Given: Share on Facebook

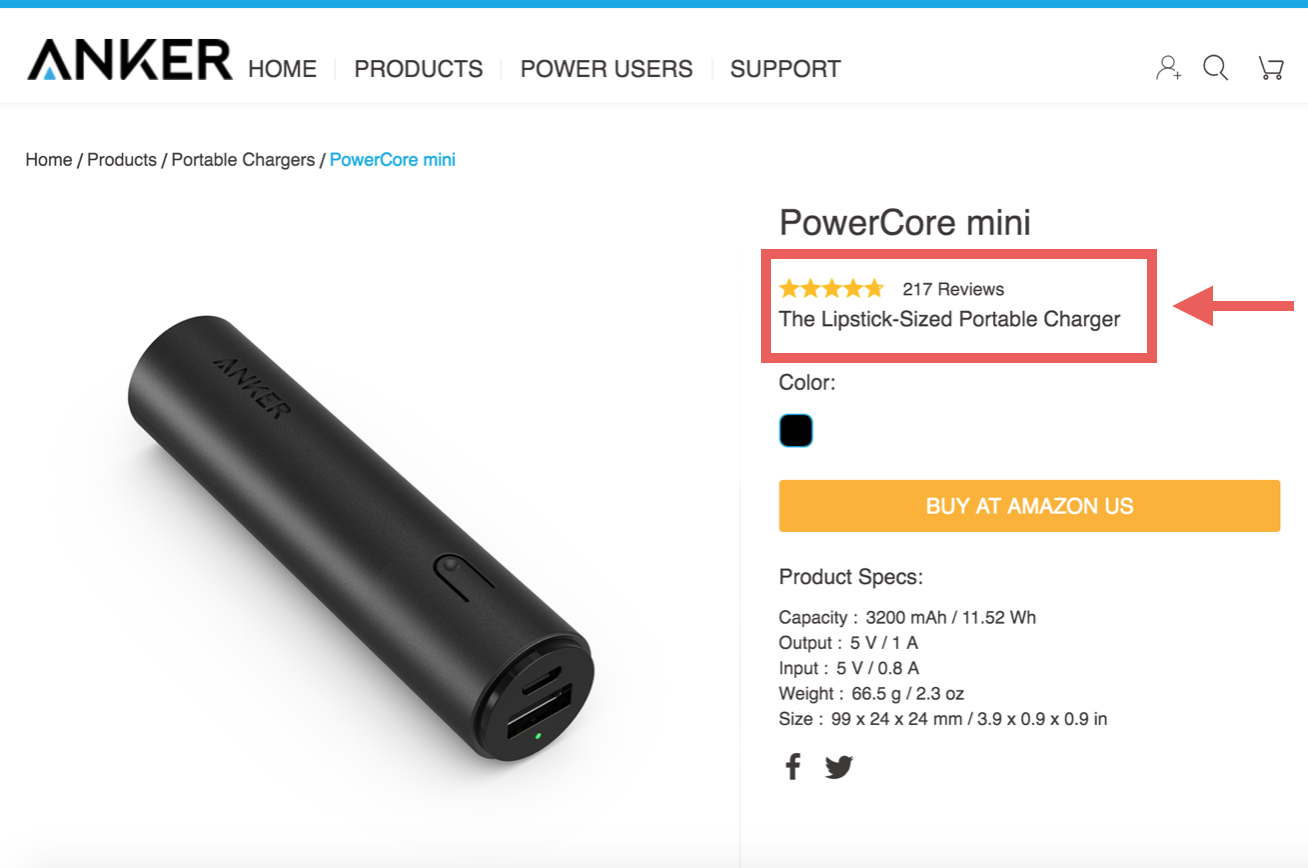Looking at the screenshot, I should click(793, 767).
